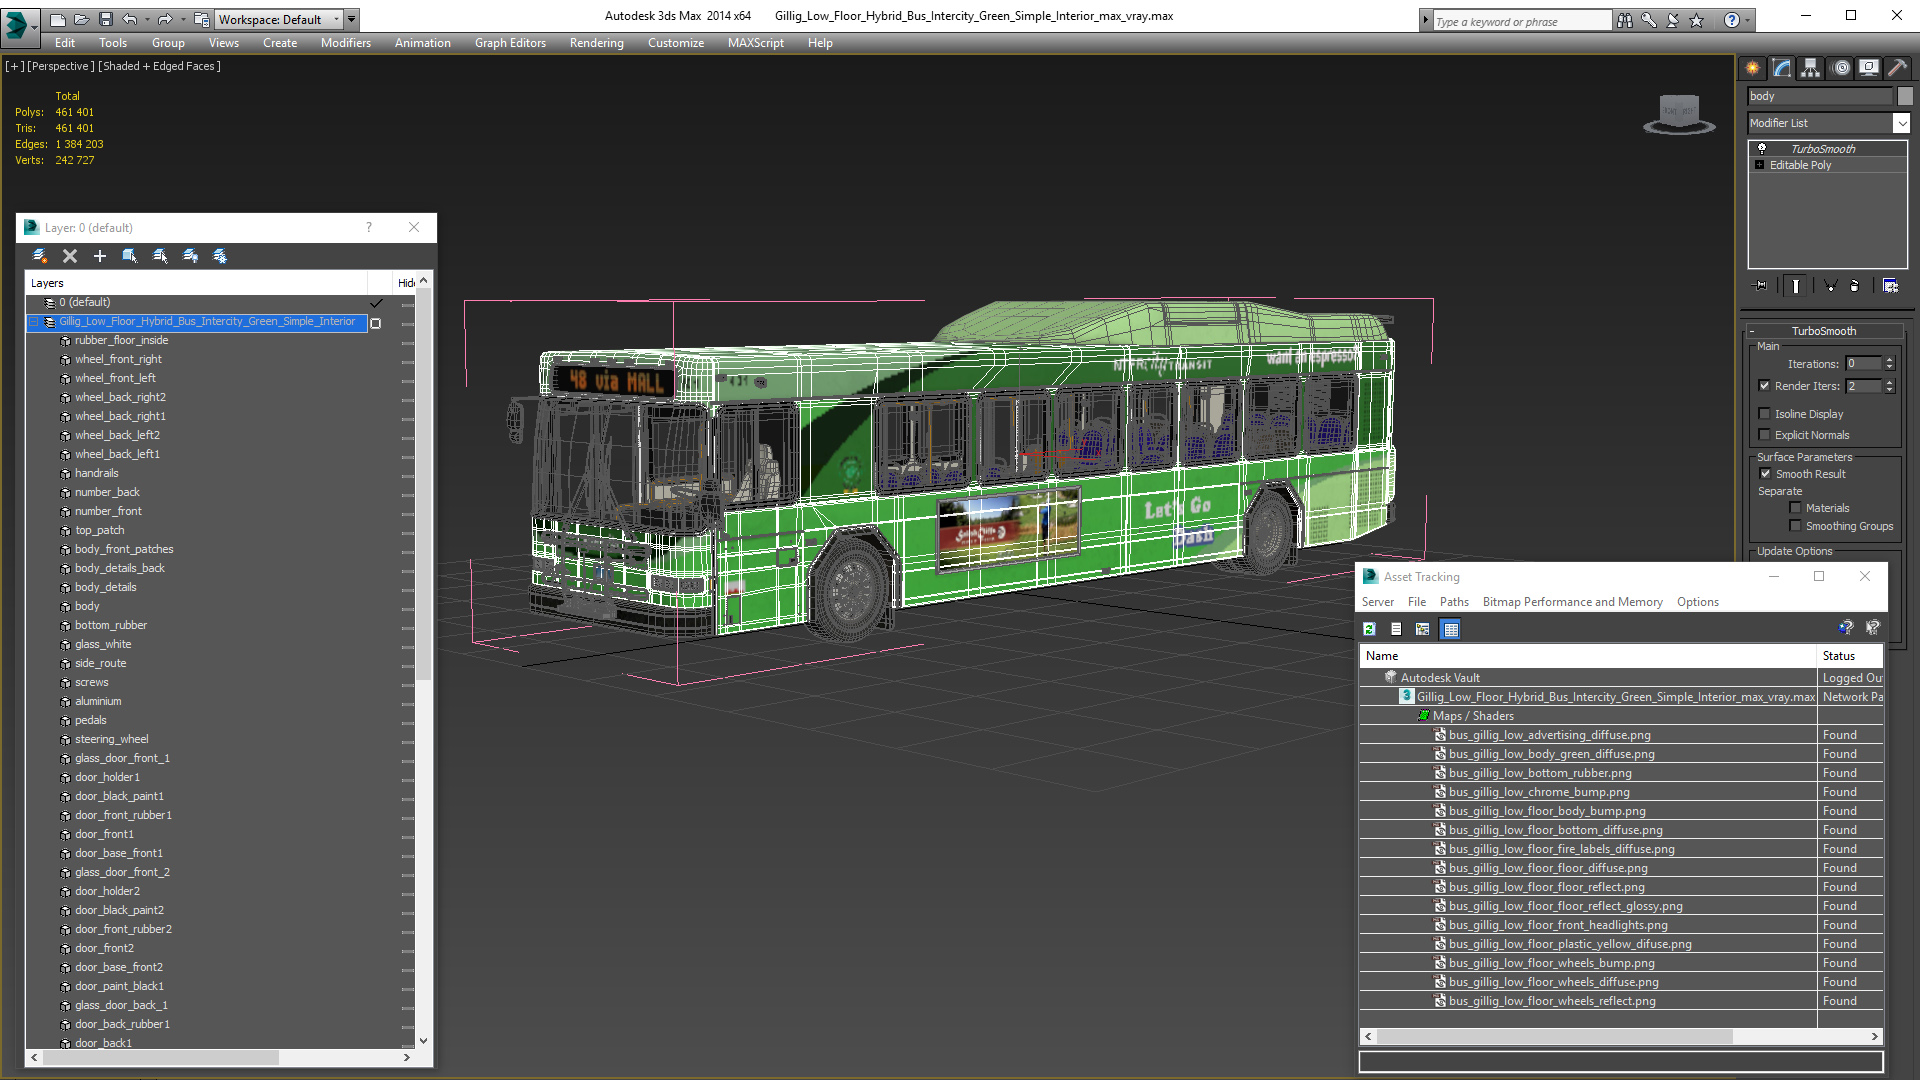This screenshot has width=1920, height=1080.
Task: Click the Save File floppy icon
Action: point(105,19)
